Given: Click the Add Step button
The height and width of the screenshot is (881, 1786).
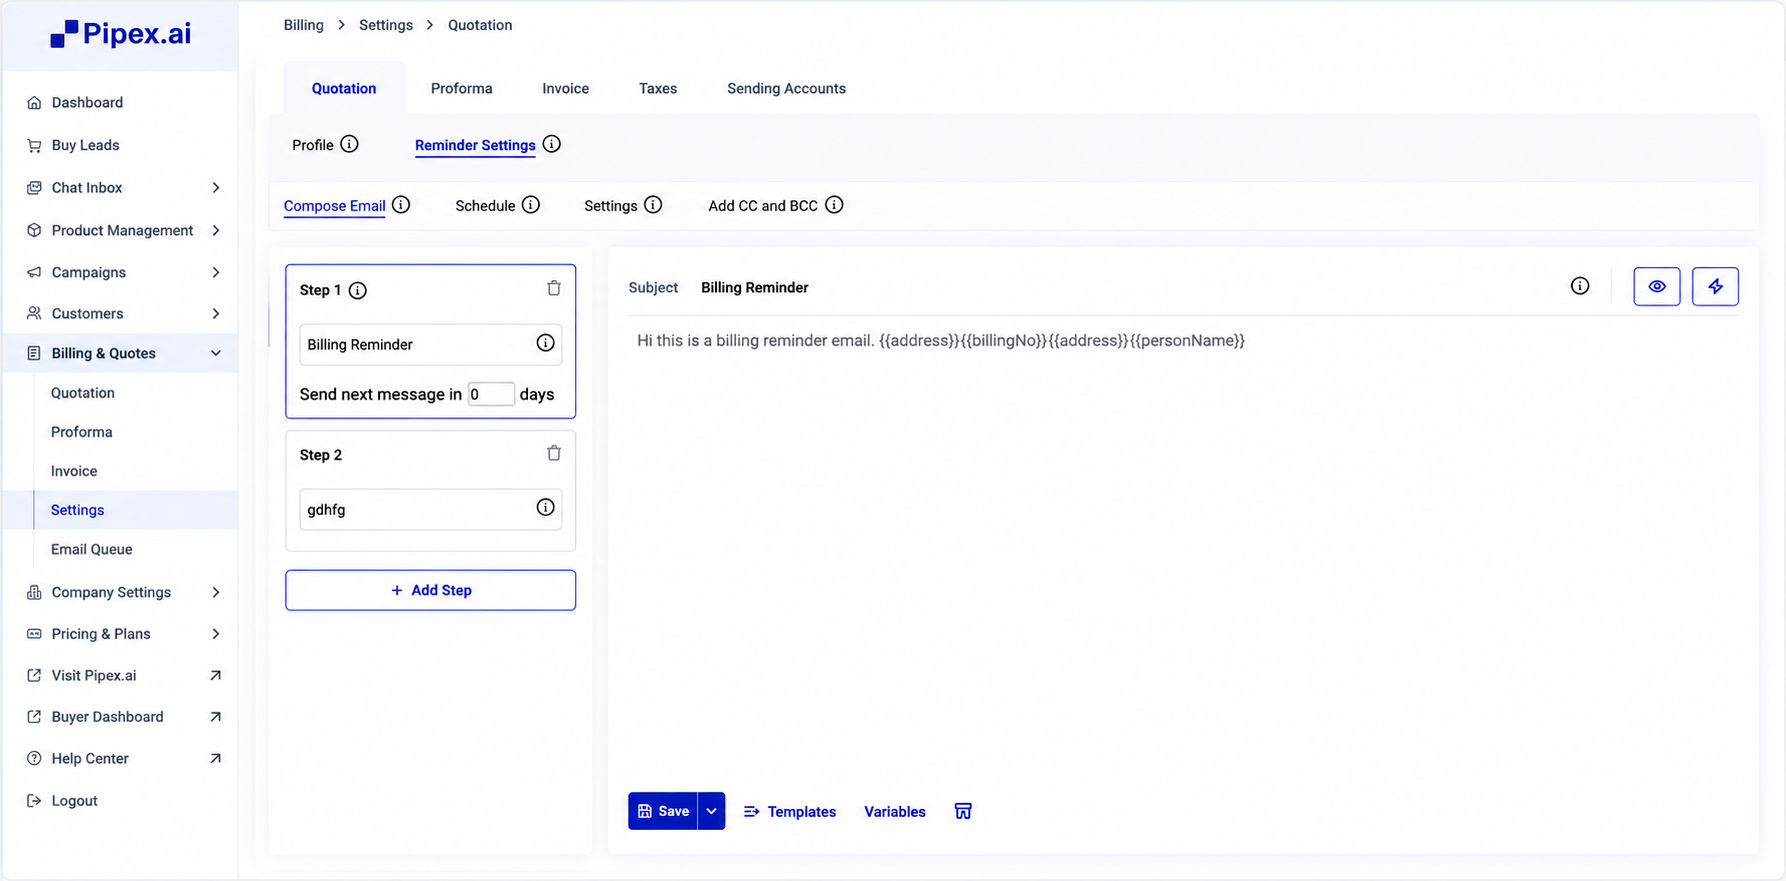Looking at the screenshot, I should pyautogui.click(x=430, y=590).
